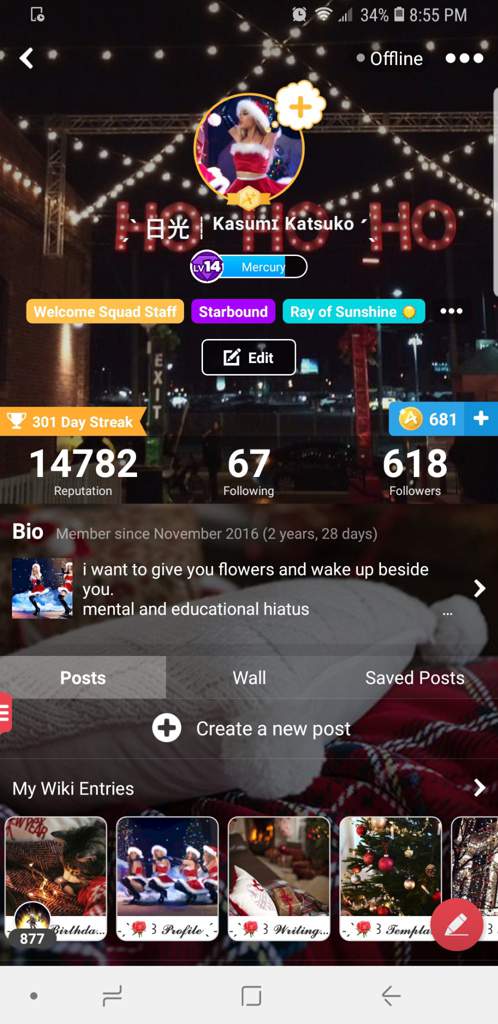The width and height of the screenshot is (498, 1024).
Task: View the 618 Followers list
Action: (414, 472)
